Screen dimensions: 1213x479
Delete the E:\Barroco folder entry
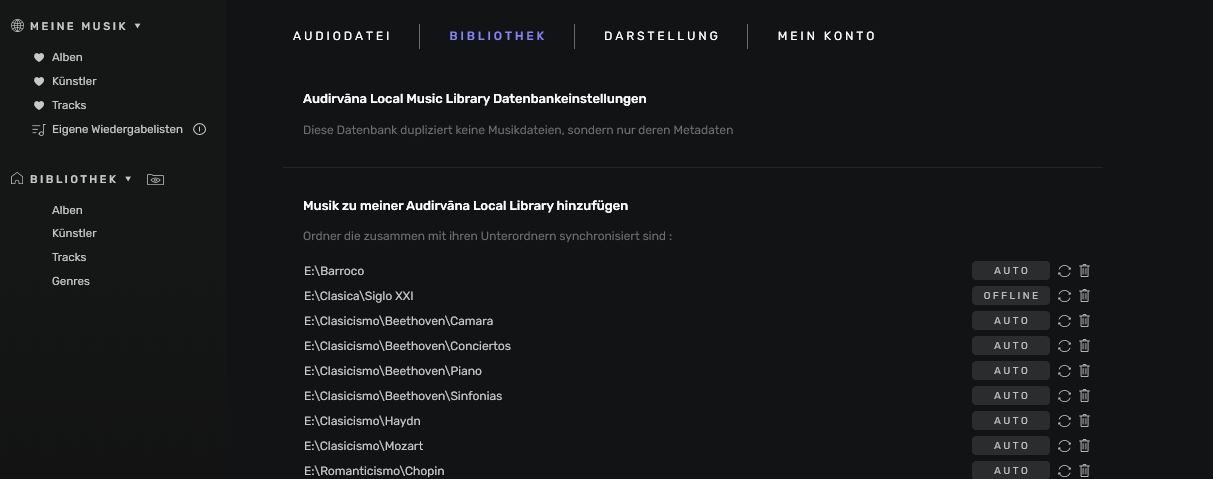pos(1084,271)
